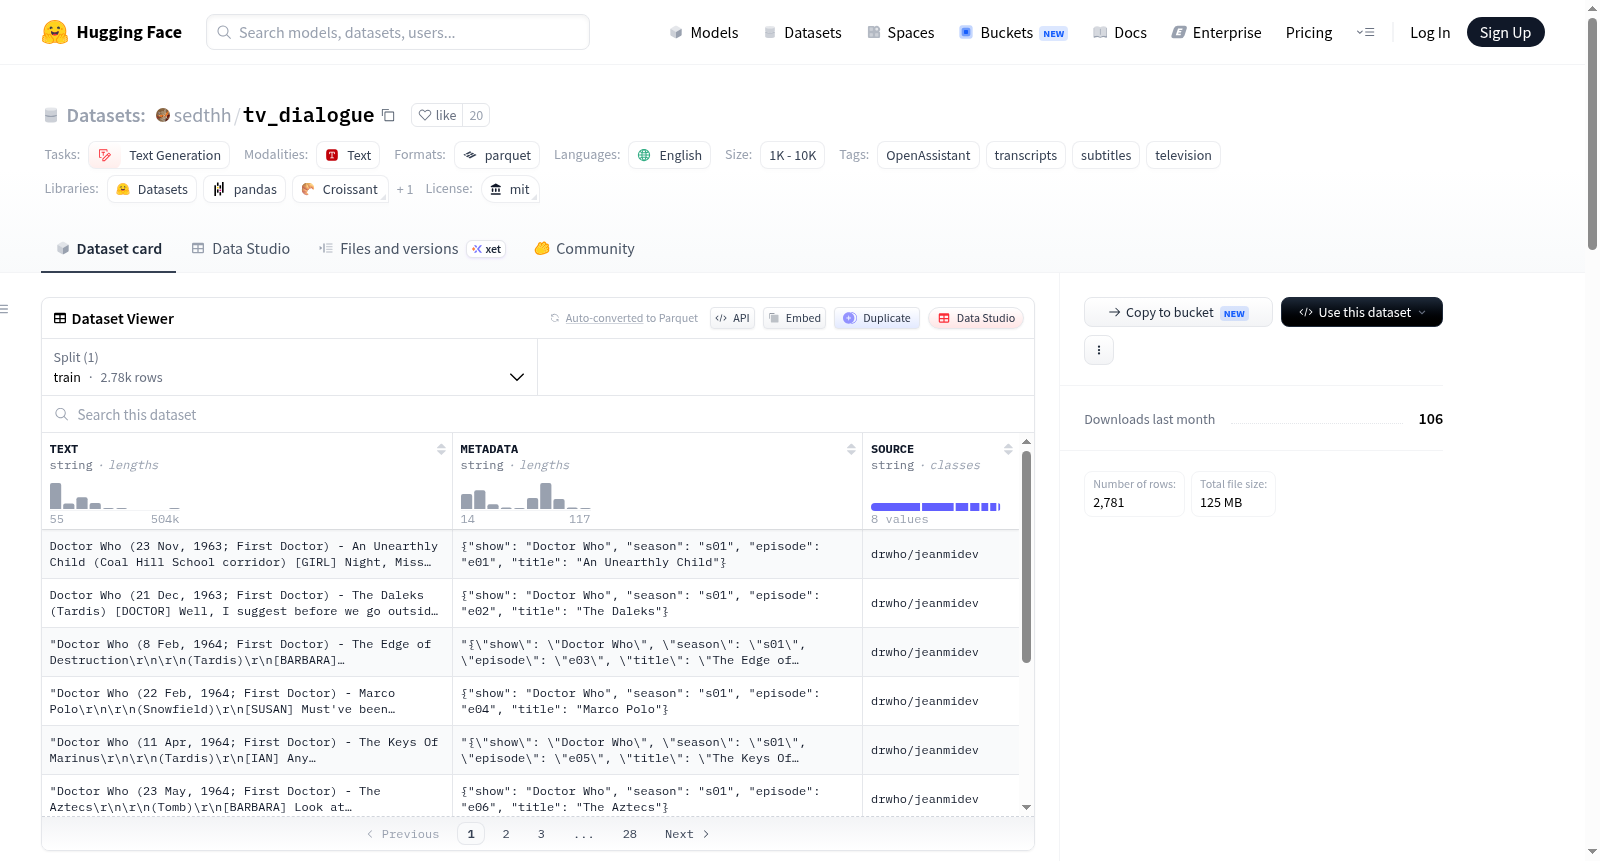Click the dataset table vertical scrollbar
Viewport: 1600px width, 861px height.
point(1026,556)
